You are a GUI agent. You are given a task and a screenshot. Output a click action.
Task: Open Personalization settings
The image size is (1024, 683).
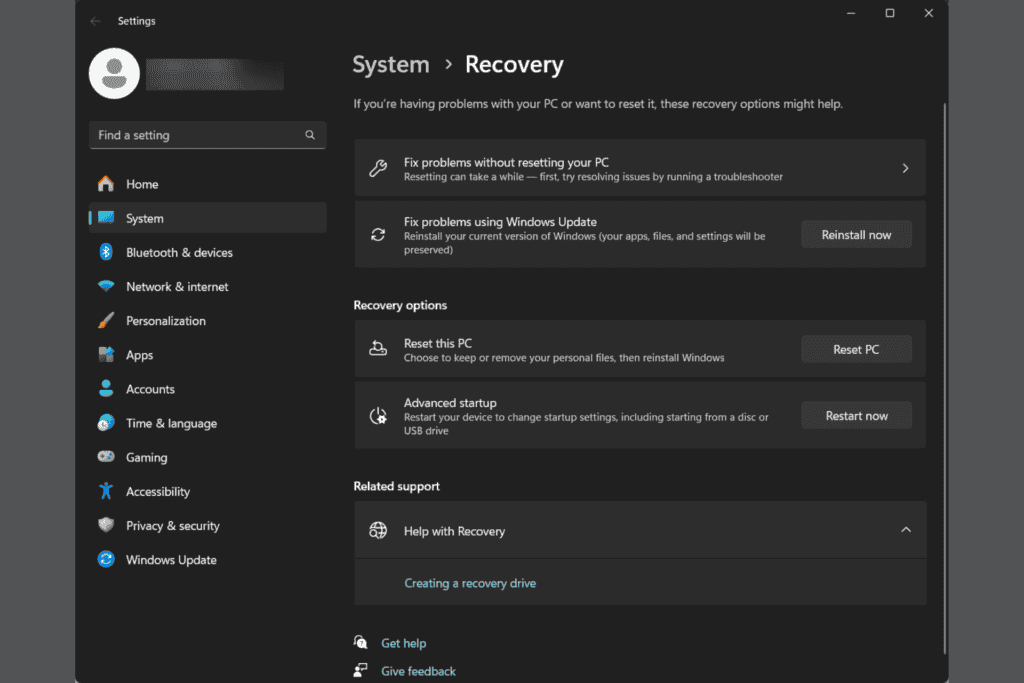point(208,321)
